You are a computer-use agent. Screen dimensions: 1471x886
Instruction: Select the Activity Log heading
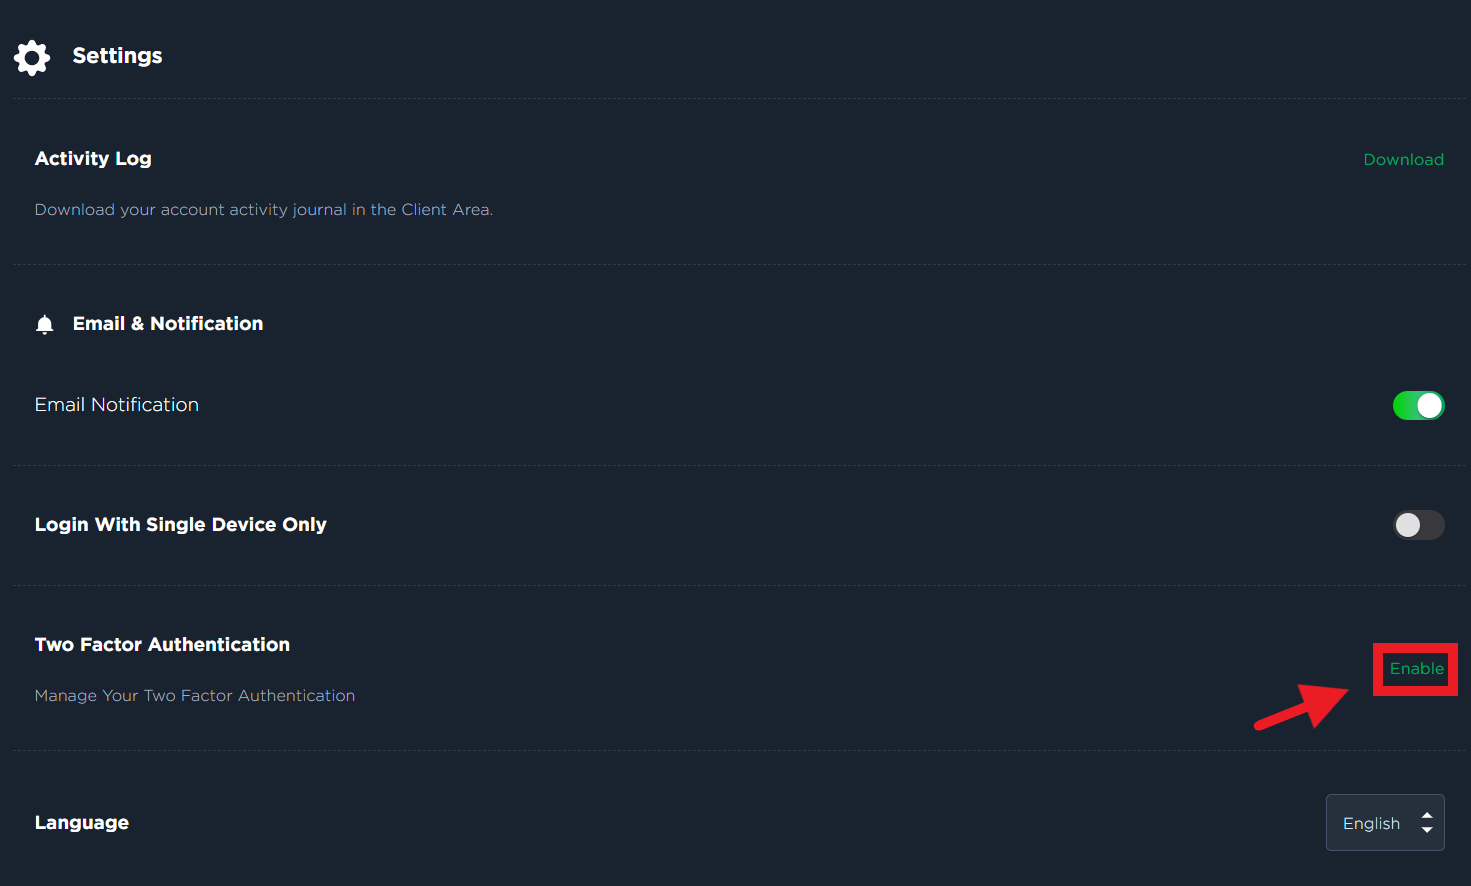[93, 158]
